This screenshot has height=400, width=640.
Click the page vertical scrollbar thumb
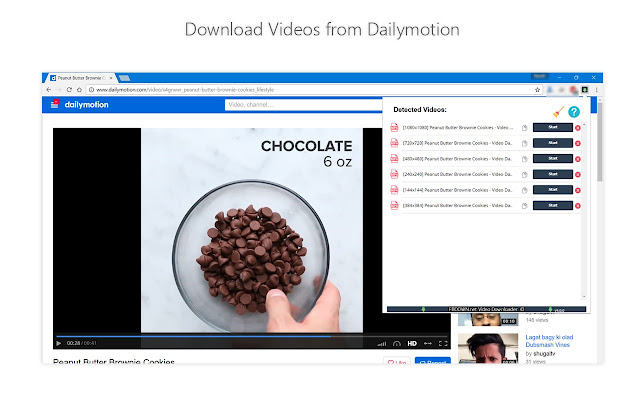(x=600, y=141)
